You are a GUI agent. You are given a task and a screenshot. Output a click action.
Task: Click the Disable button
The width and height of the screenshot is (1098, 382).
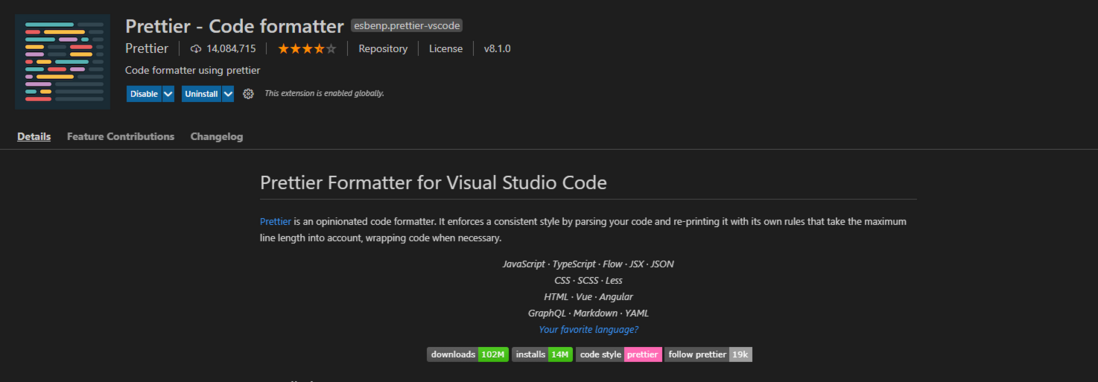[144, 94]
